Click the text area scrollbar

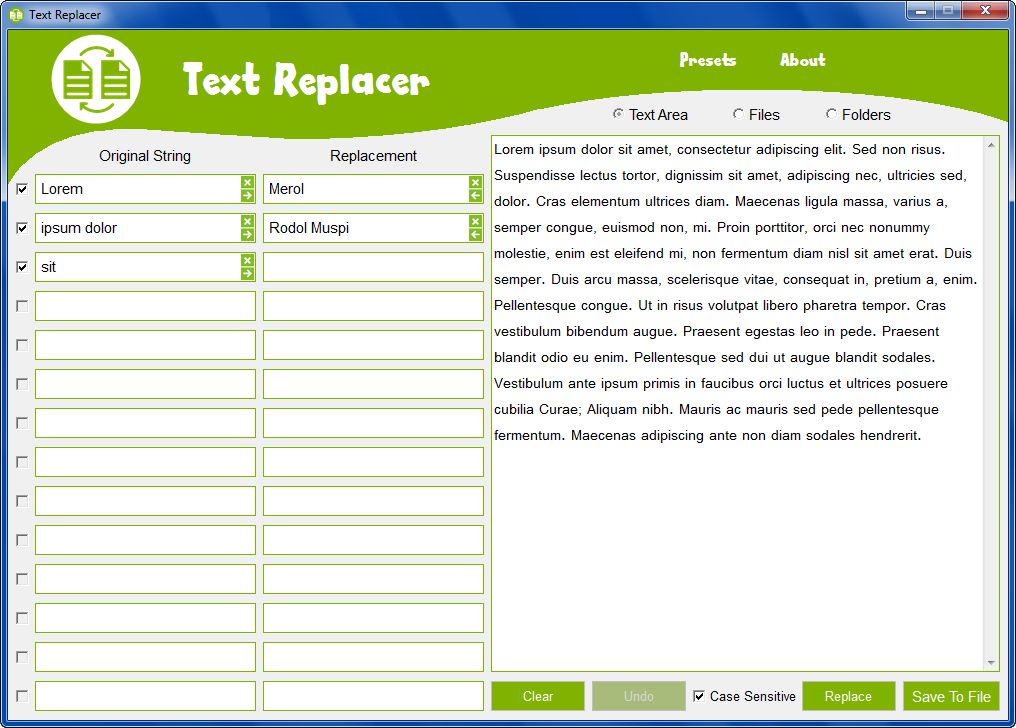993,400
